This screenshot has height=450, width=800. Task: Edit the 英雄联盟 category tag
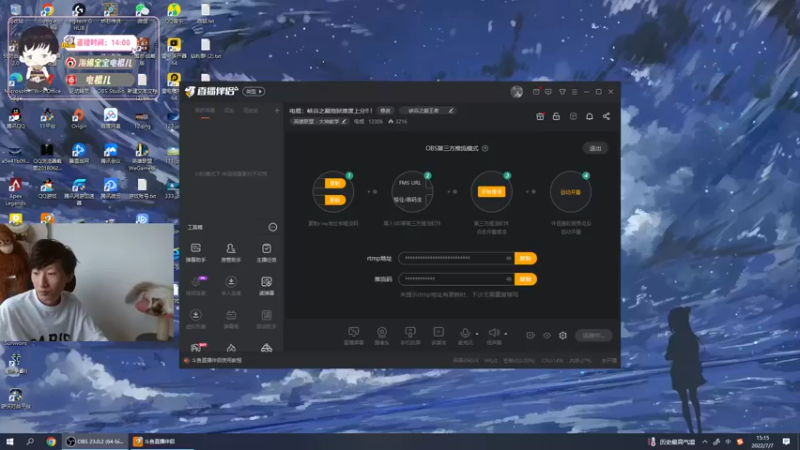tap(319, 121)
